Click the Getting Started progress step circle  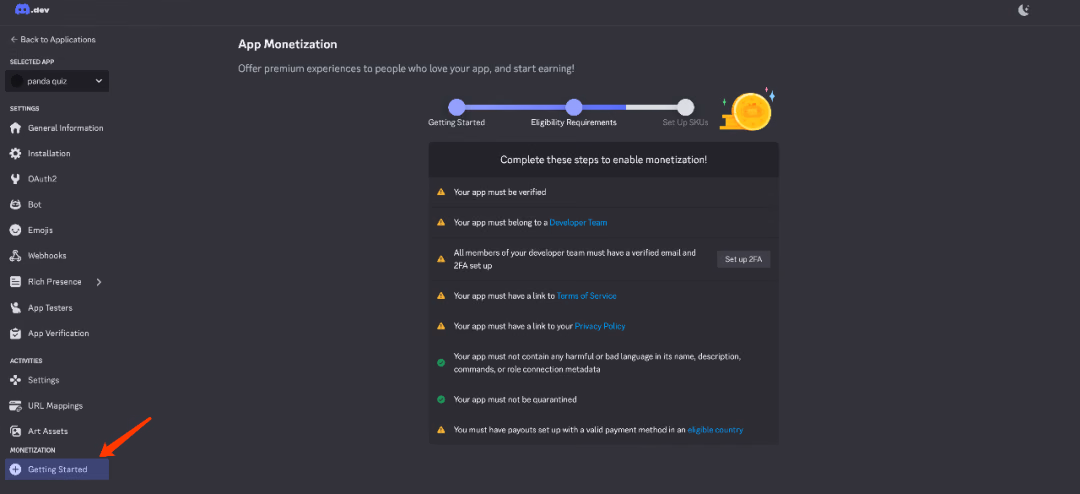point(457,107)
